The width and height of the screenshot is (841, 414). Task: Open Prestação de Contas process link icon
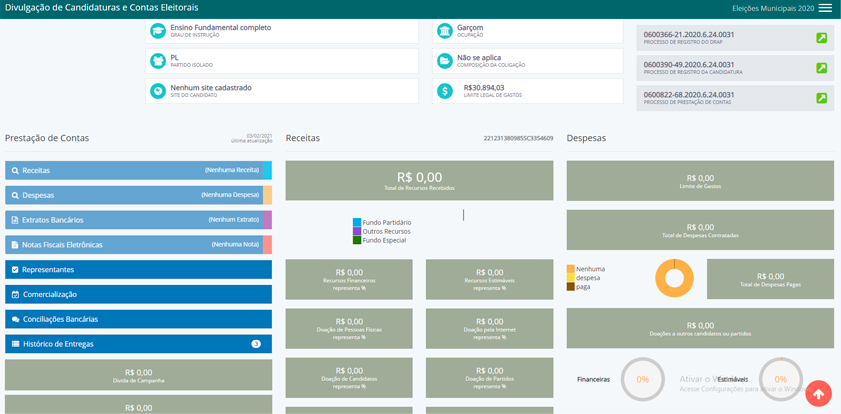pos(821,98)
